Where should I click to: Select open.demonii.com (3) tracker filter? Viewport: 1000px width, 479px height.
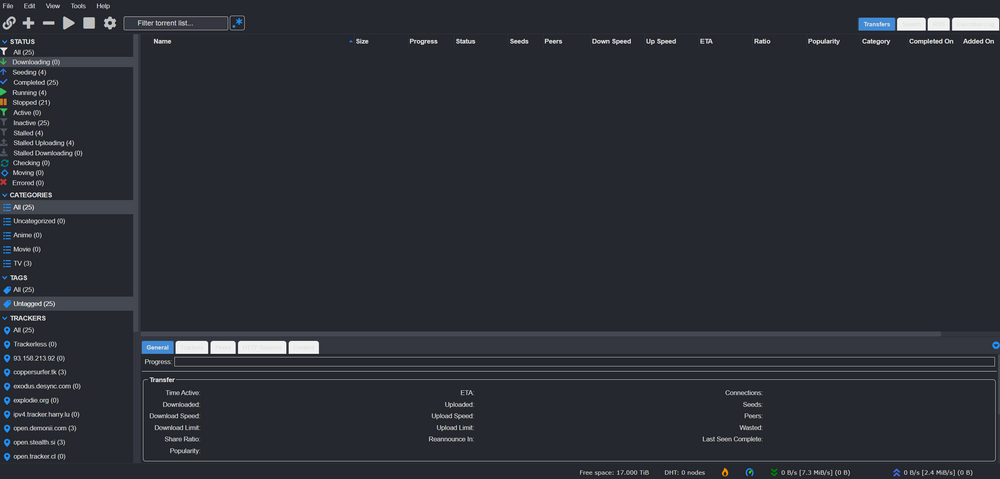pos(66,429)
